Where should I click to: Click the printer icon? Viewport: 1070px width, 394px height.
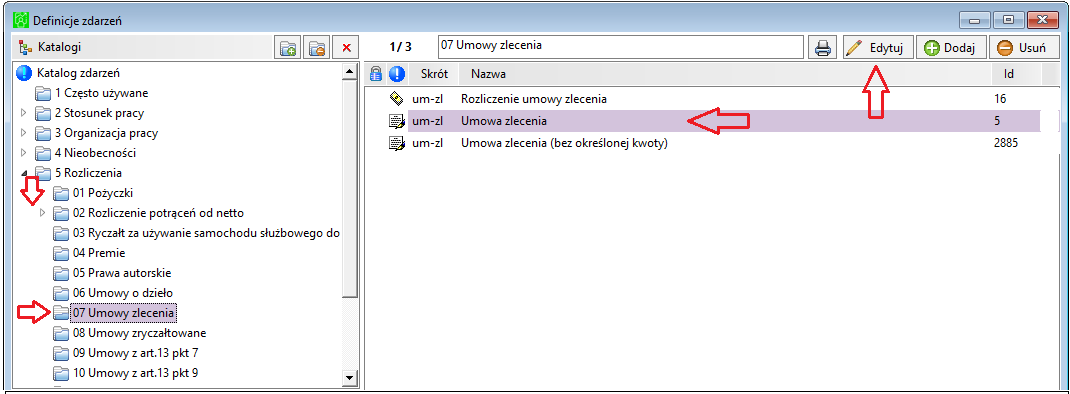[823, 48]
